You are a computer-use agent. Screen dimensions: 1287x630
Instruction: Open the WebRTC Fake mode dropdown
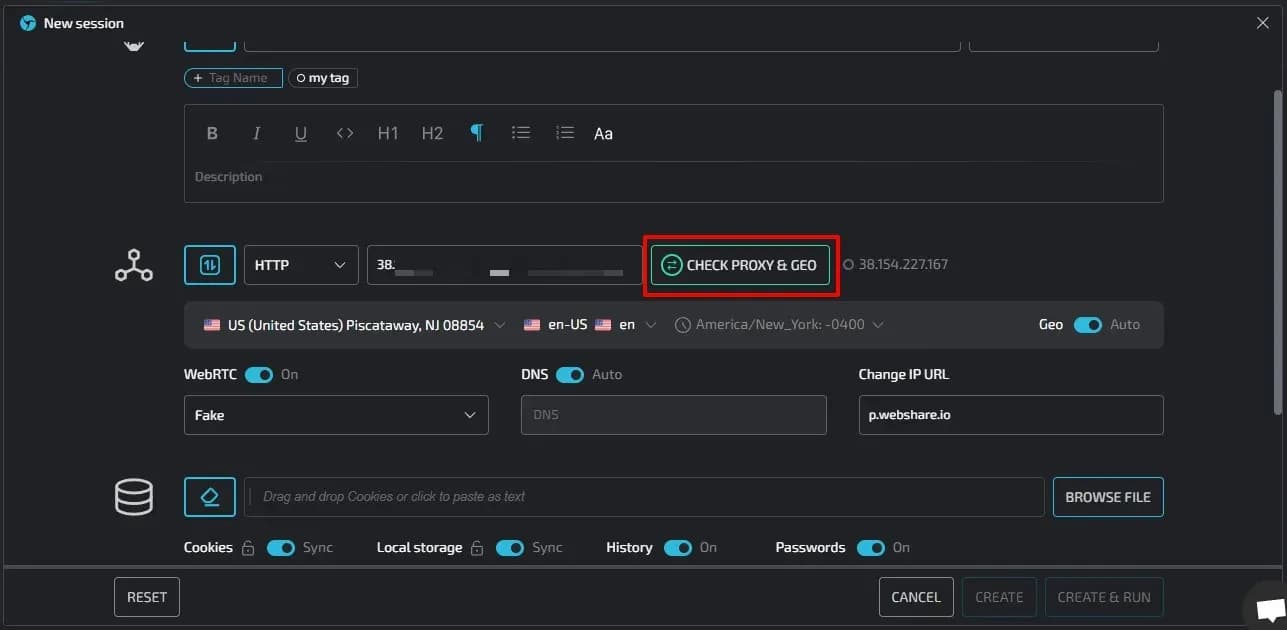click(x=336, y=414)
